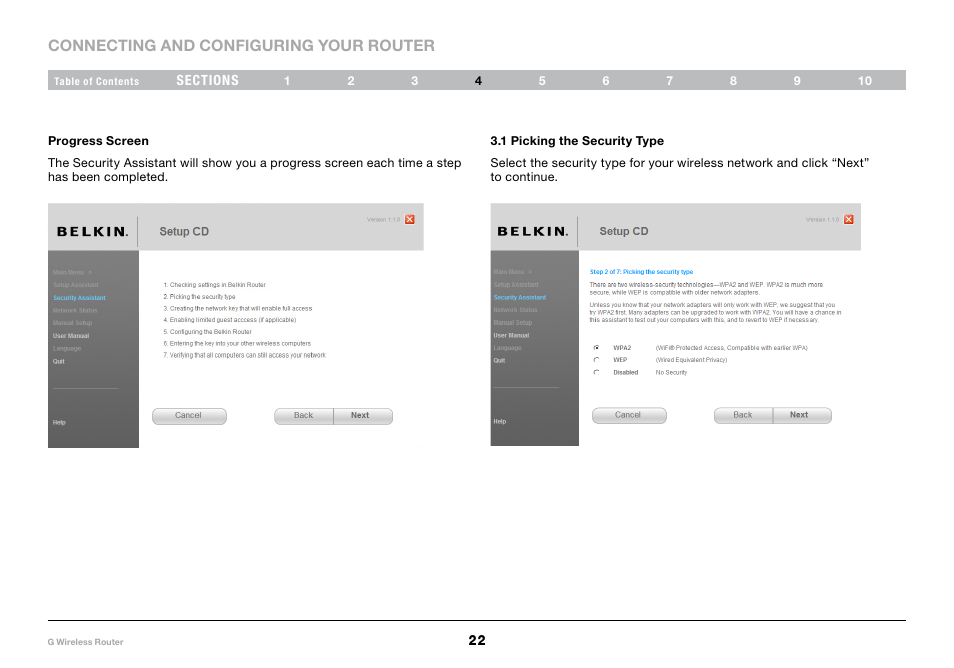The height and width of the screenshot is (668, 954).
Task: Jump to section 3 in navigation bar
Action: (x=414, y=81)
